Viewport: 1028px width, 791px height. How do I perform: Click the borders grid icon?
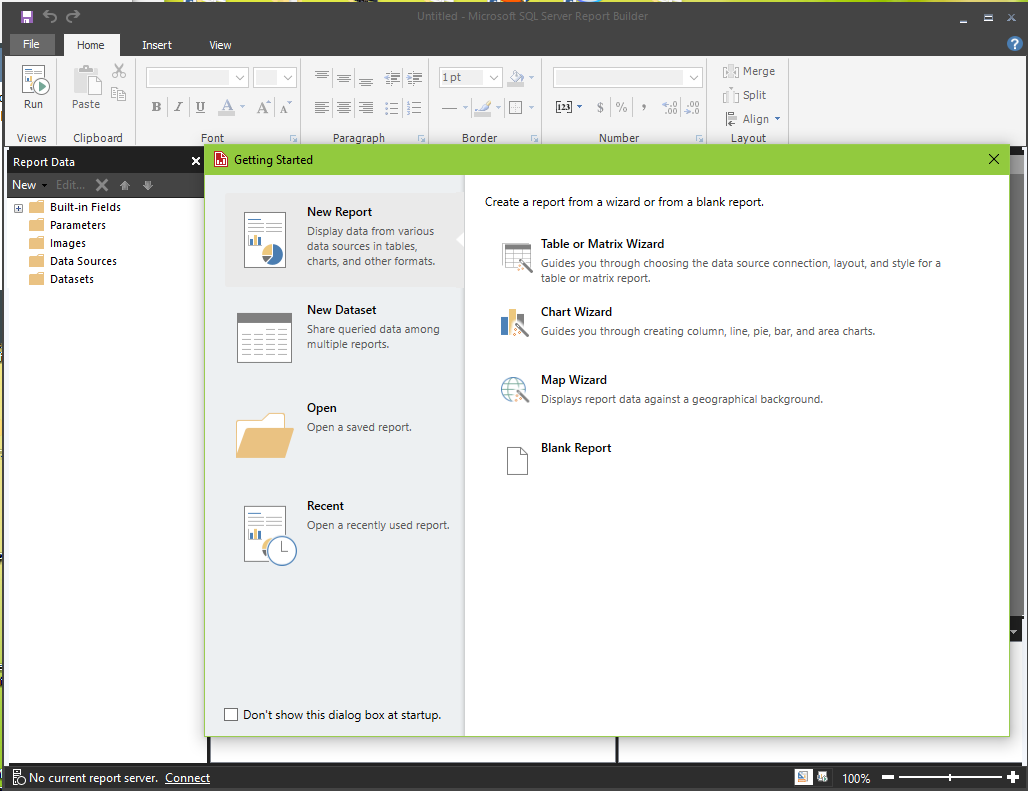[x=516, y=107]
